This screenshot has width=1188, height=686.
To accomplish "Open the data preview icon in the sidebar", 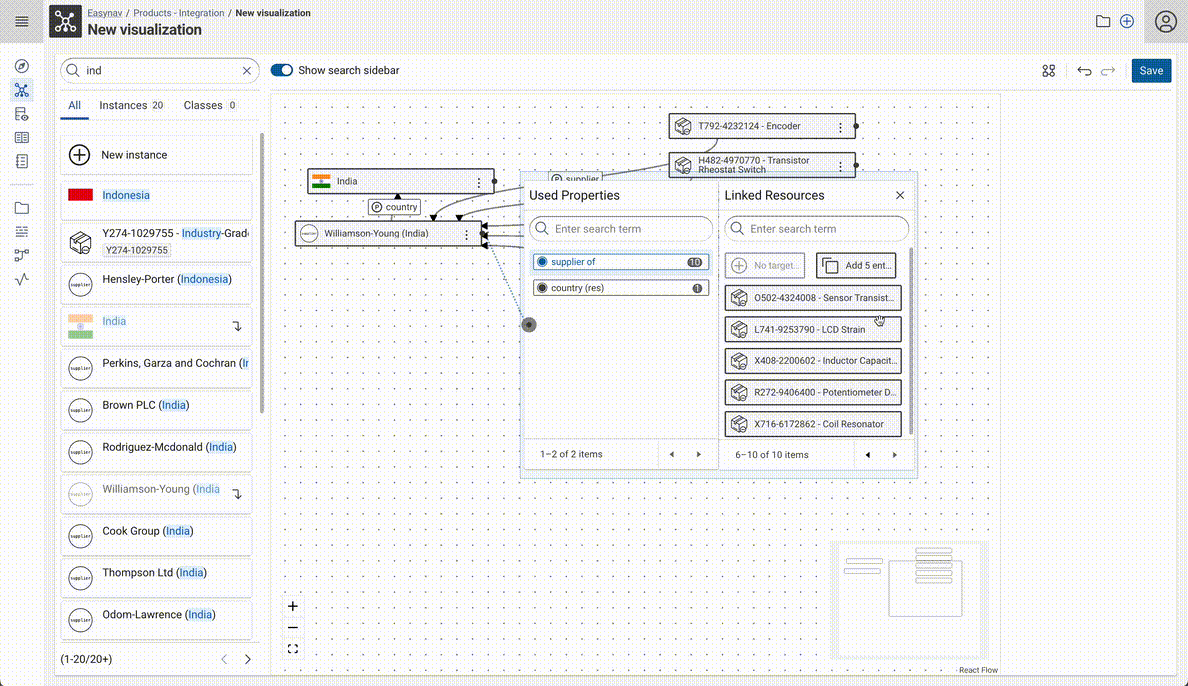I will (x=21, y=113).
